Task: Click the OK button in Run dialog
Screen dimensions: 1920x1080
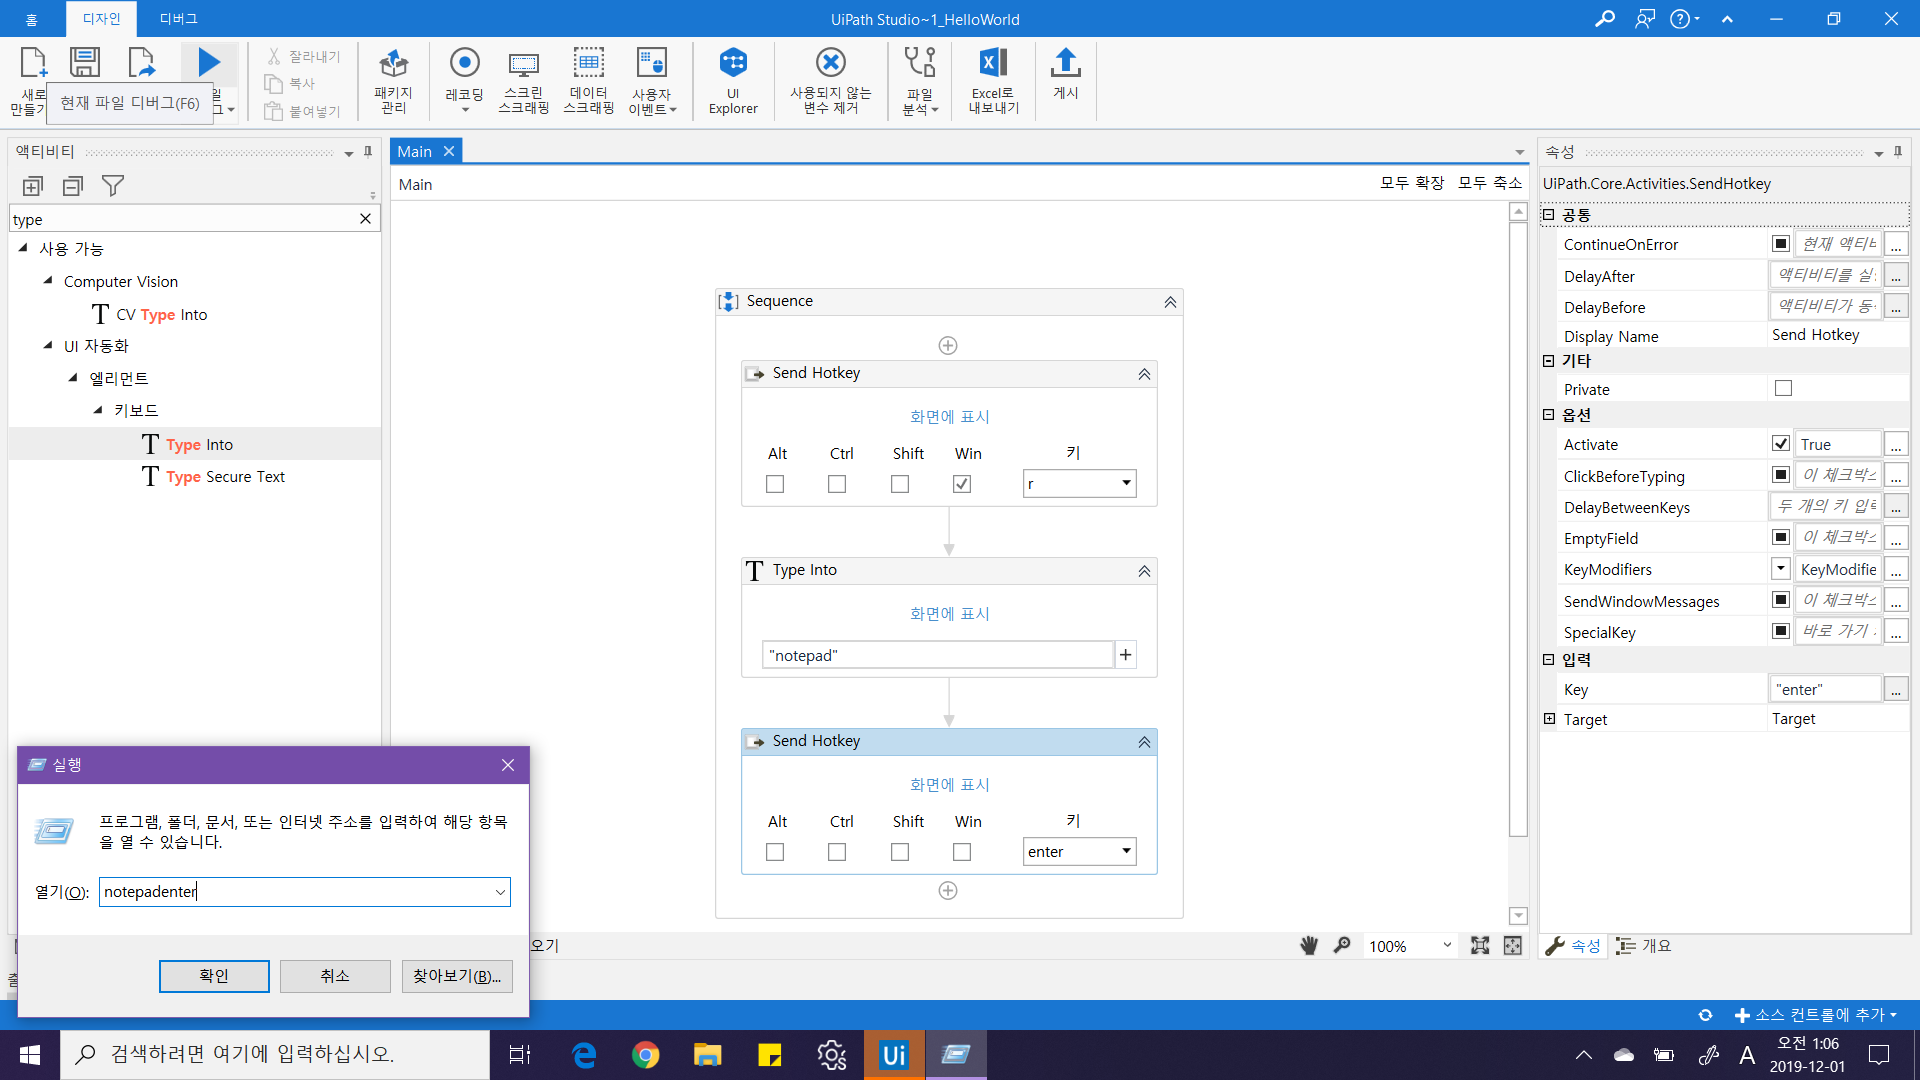Action: [214, 976]
